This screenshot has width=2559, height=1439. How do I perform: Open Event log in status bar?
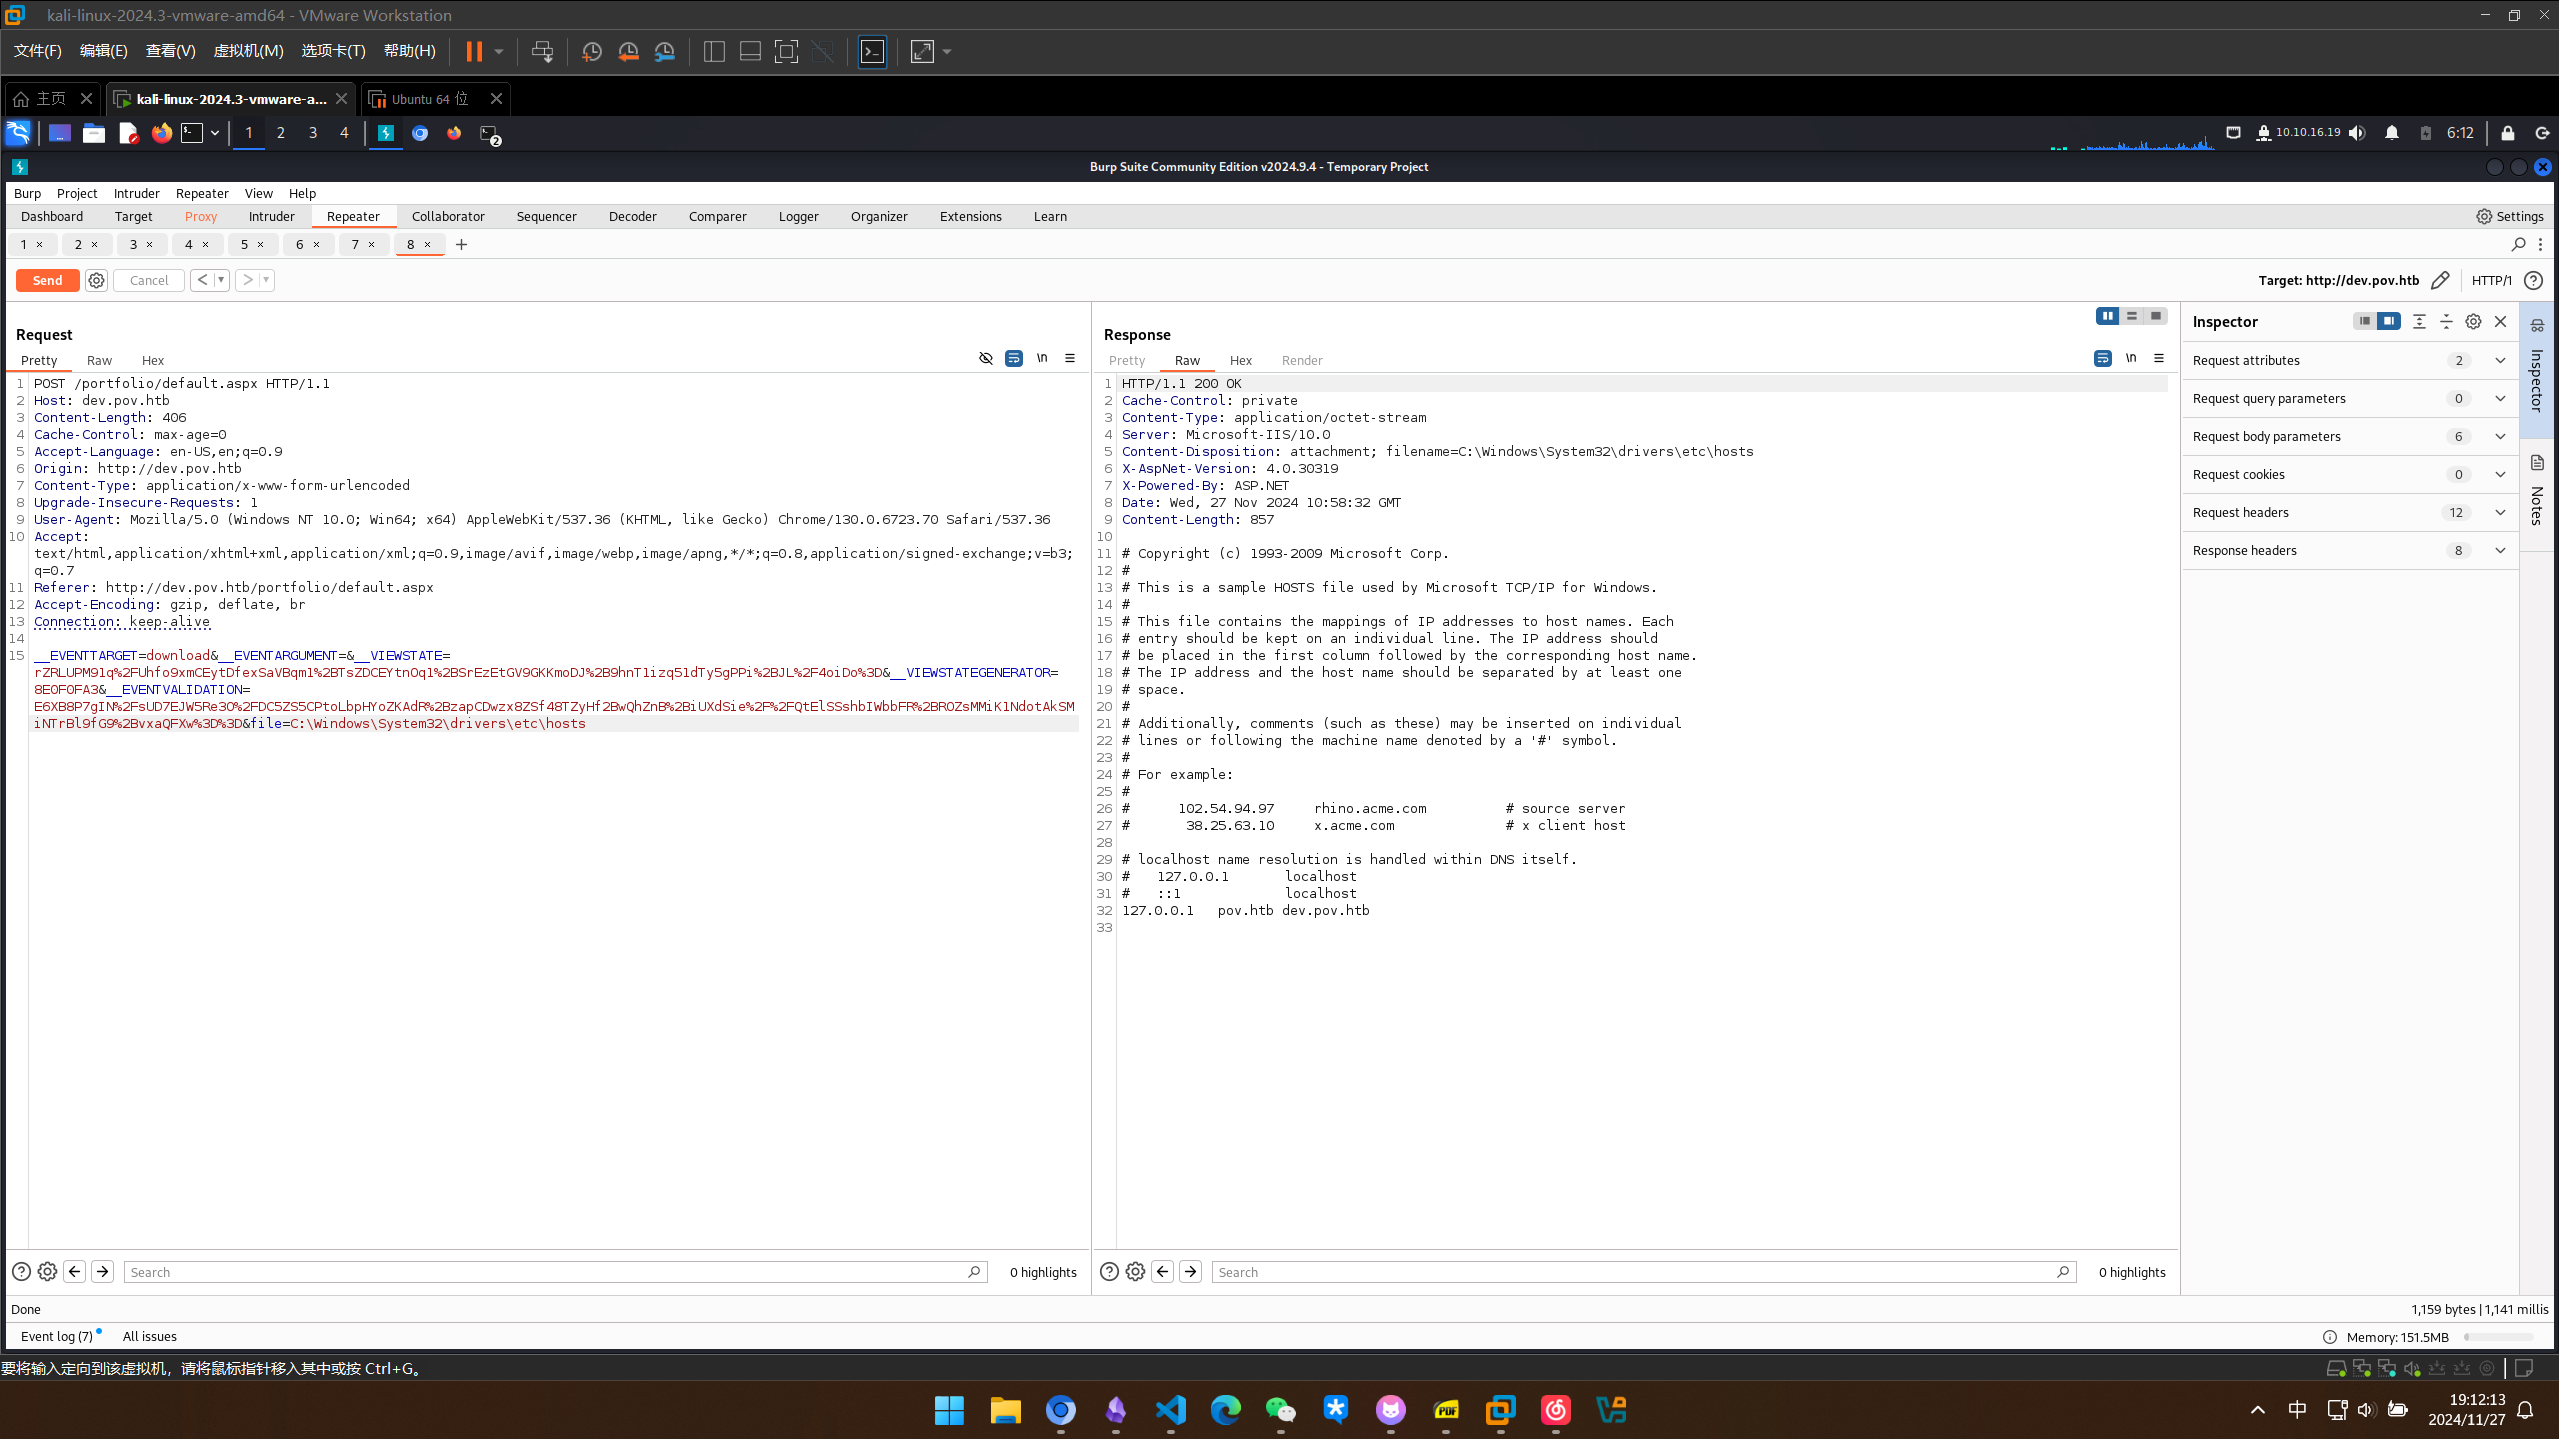(x=56, y=1336)
